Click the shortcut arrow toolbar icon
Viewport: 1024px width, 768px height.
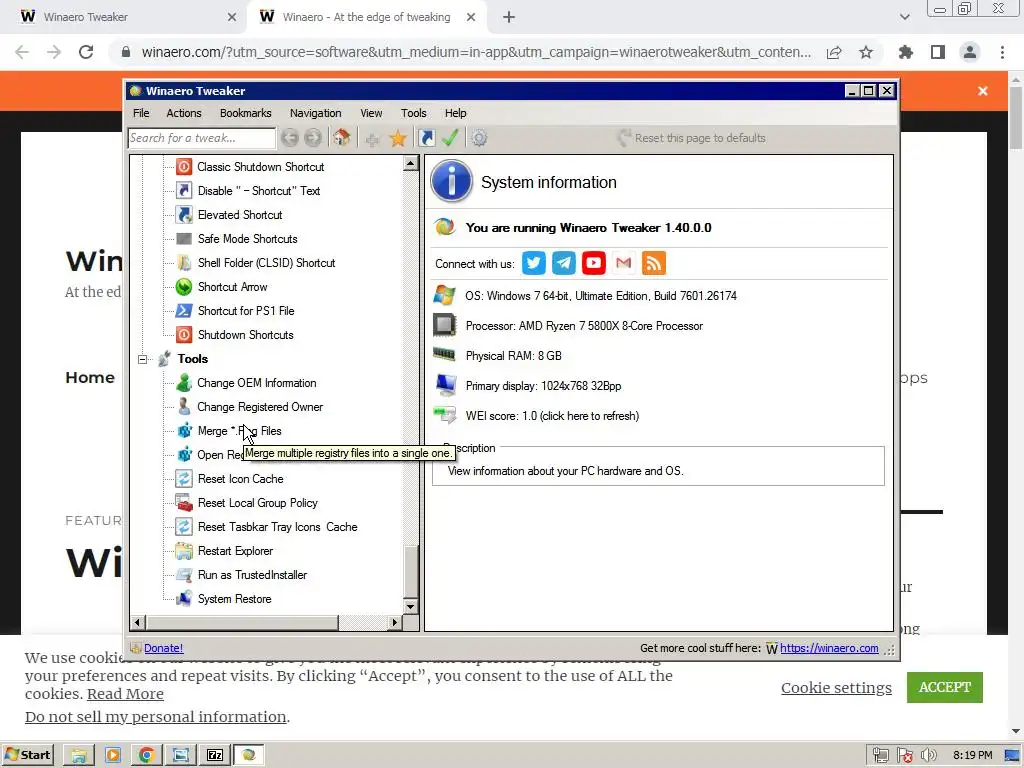click(426, 138)
